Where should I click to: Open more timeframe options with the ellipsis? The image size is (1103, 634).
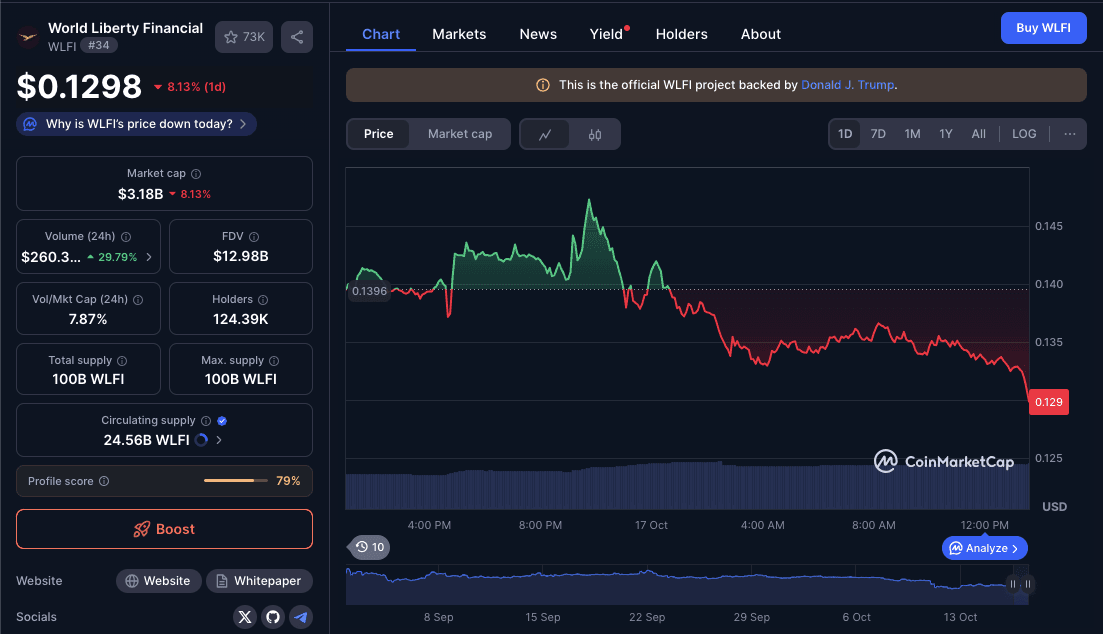(x=1069, y=133)
